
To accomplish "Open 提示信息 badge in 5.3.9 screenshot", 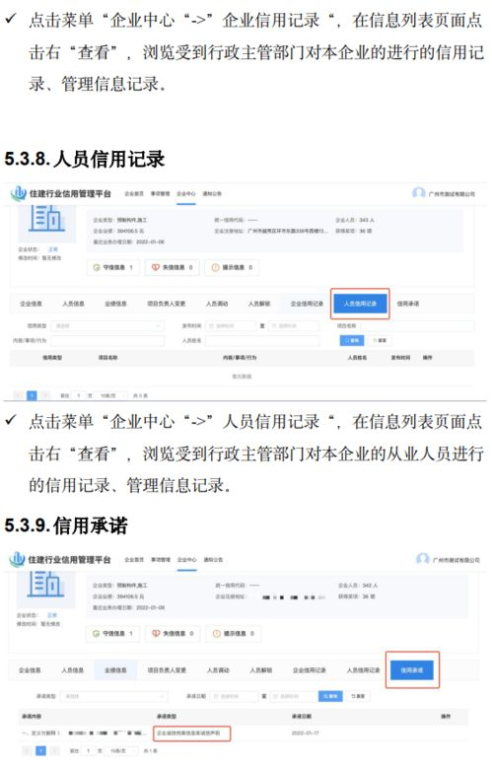I will [x=233, y=633].
